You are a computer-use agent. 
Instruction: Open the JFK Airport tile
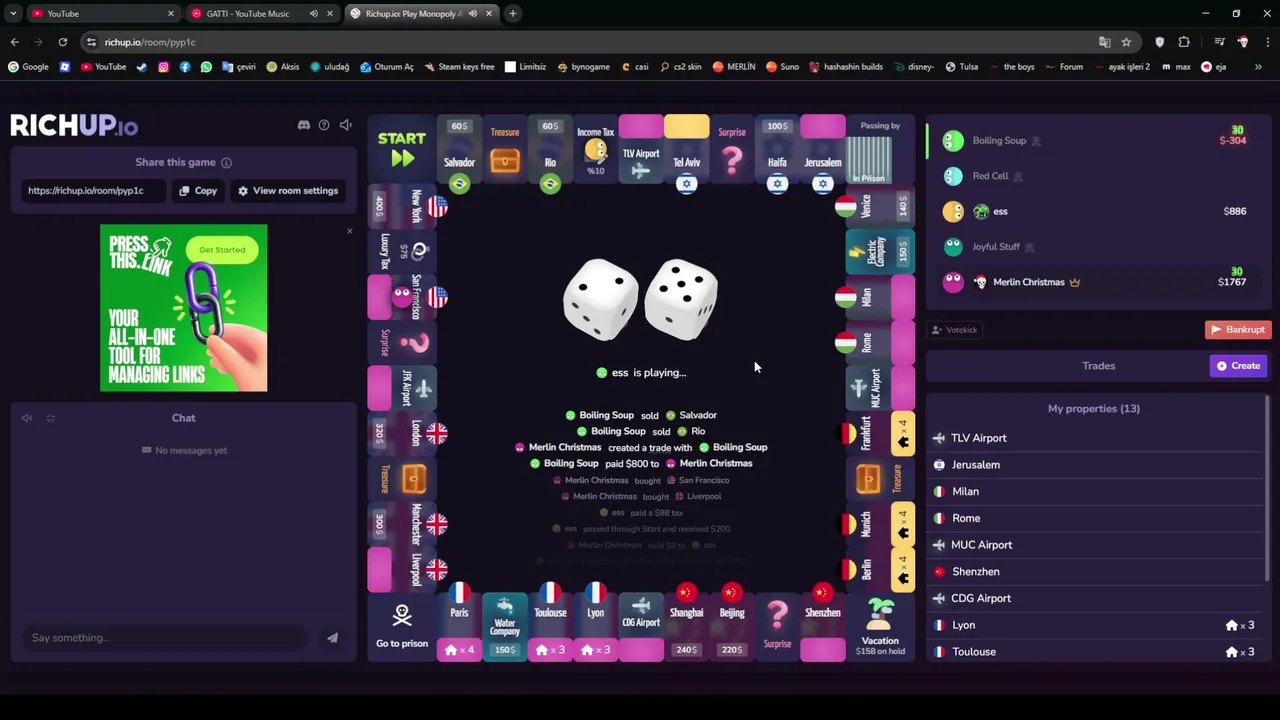(x=402, y=388)
